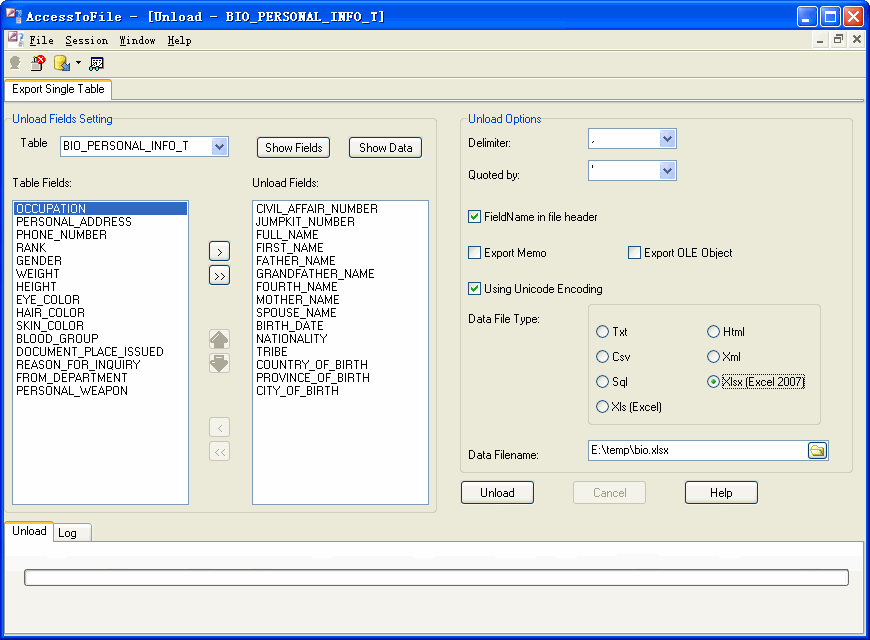The width and height of the screenshot is (870, 640).
Task: Select the Html file type radio button
Action: (x=713, y=331)
